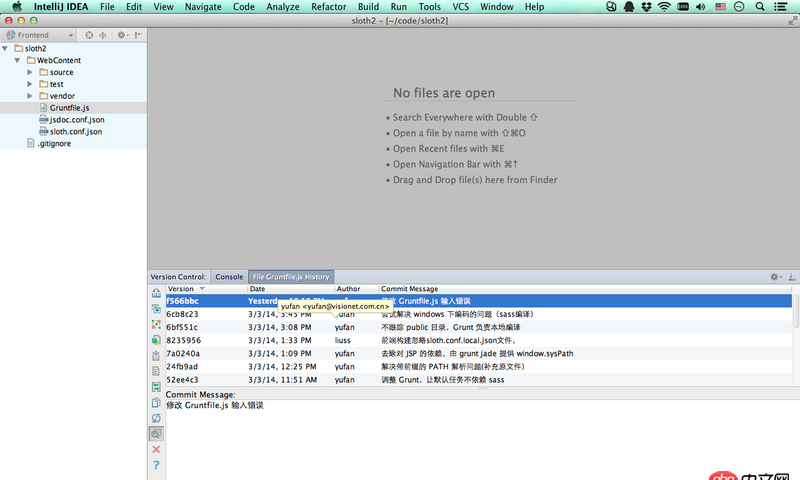Open macOS Notification Center list icon
Viewport: 800px width, 480px height.
(781, 7)
